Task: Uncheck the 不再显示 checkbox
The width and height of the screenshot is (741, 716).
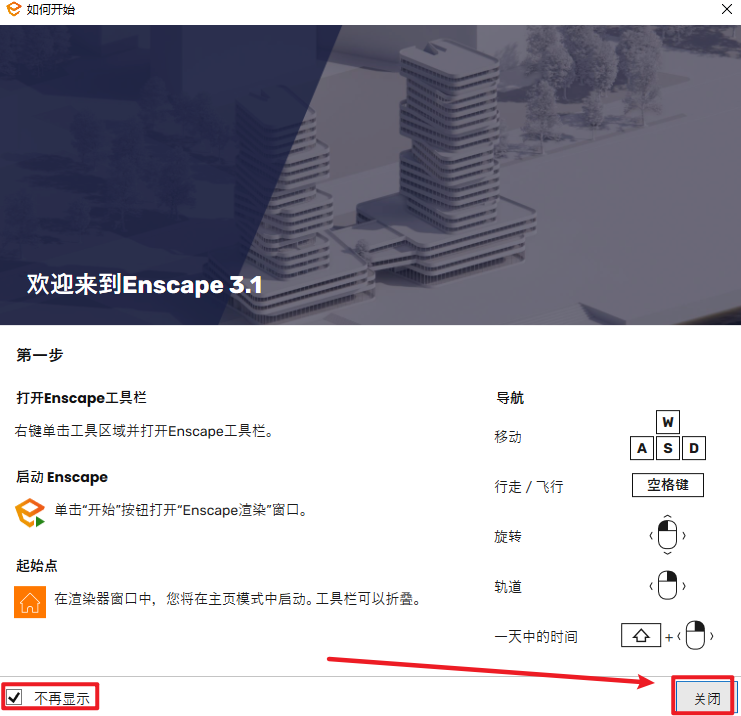Action: [14, 697]
